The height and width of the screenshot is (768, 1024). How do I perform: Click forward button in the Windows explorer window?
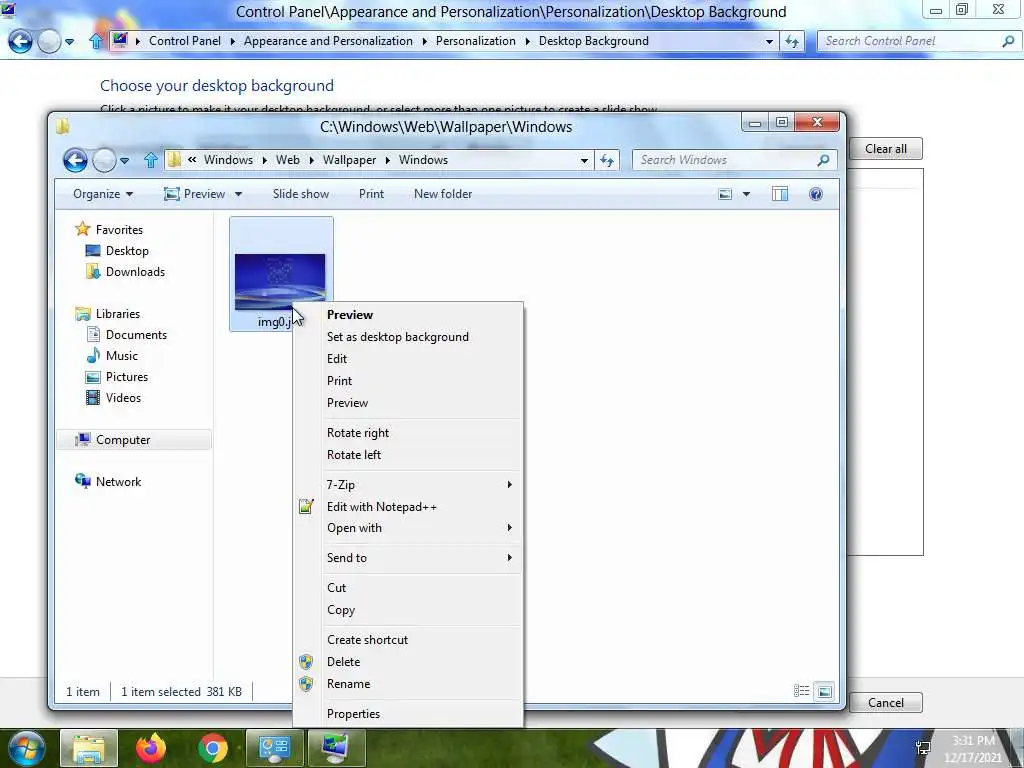[104, 160]
